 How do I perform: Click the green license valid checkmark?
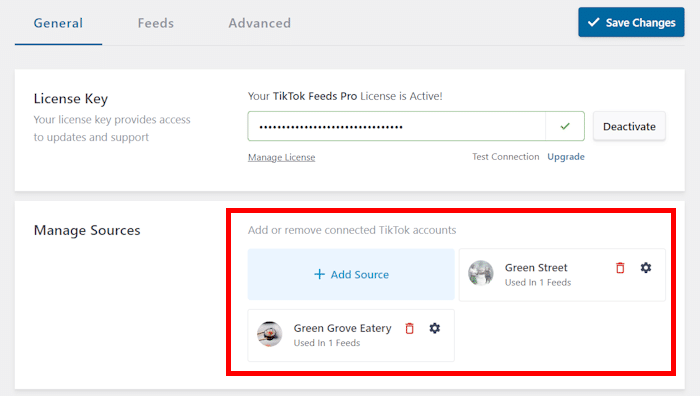click(x=565, y=126)
